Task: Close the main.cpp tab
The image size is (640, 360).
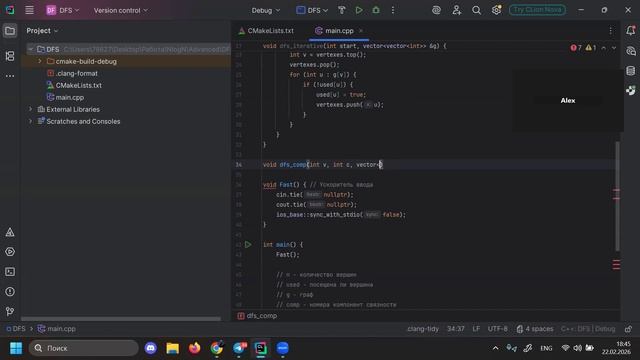Action: click(361, 31)
